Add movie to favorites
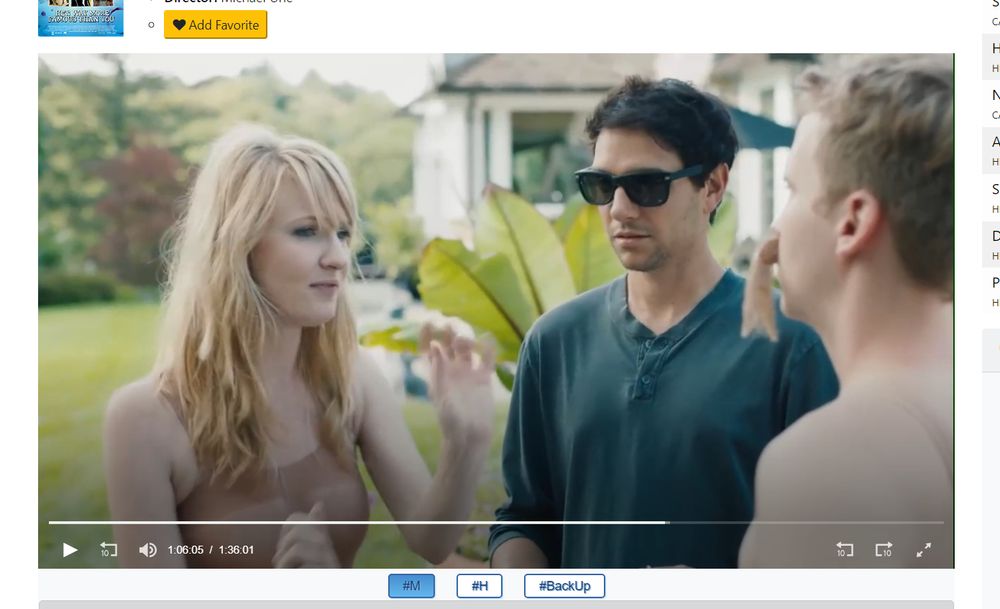 (216, 25)
